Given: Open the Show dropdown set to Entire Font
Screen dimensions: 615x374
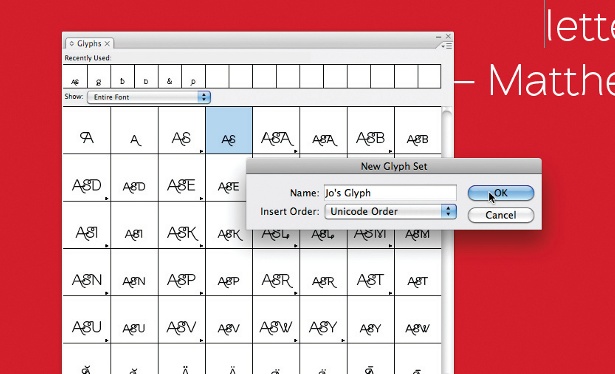Looking at the screenshot, I should (x=149, y=97).
